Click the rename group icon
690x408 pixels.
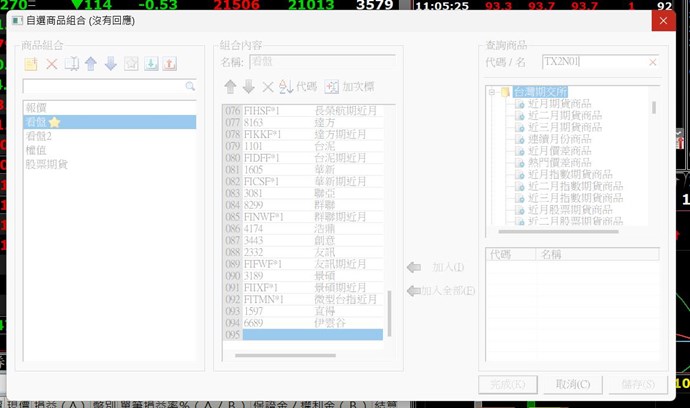(x=71, y=64)
